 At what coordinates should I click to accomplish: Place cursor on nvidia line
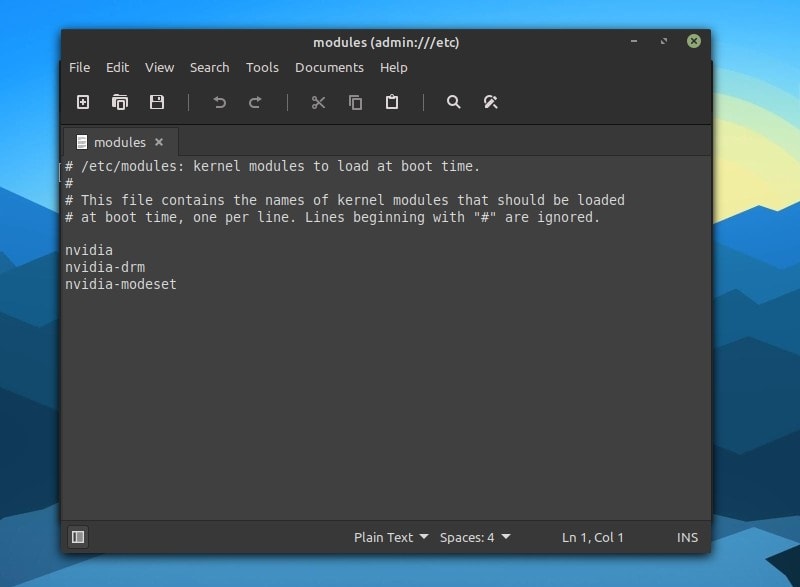[x=89, y=250]
